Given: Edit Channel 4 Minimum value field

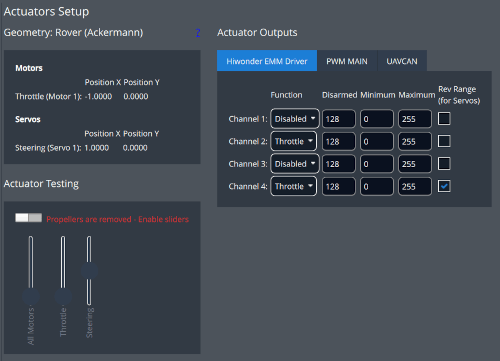Looking at the screenshot, I should pos(377,186).
